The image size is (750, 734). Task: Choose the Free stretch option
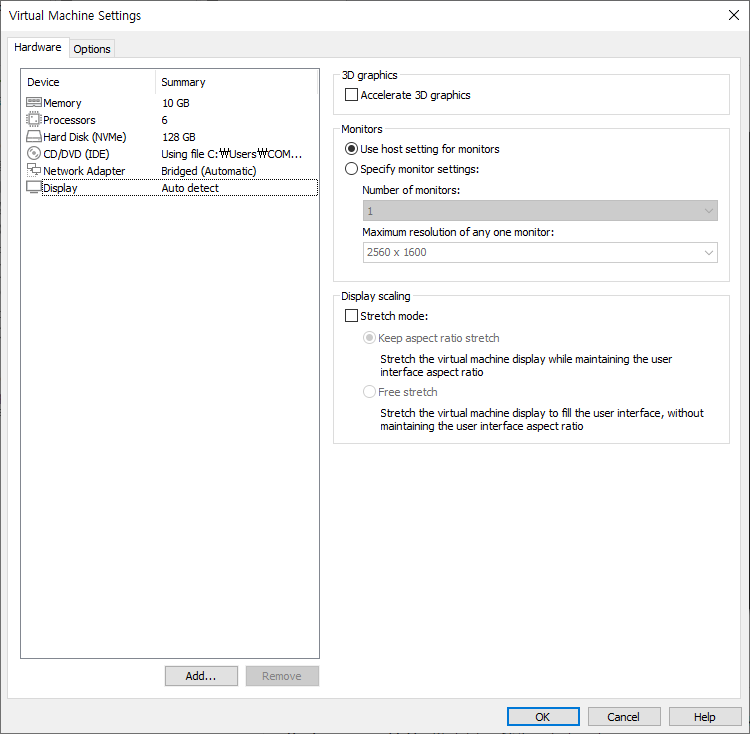pos(369,392)
